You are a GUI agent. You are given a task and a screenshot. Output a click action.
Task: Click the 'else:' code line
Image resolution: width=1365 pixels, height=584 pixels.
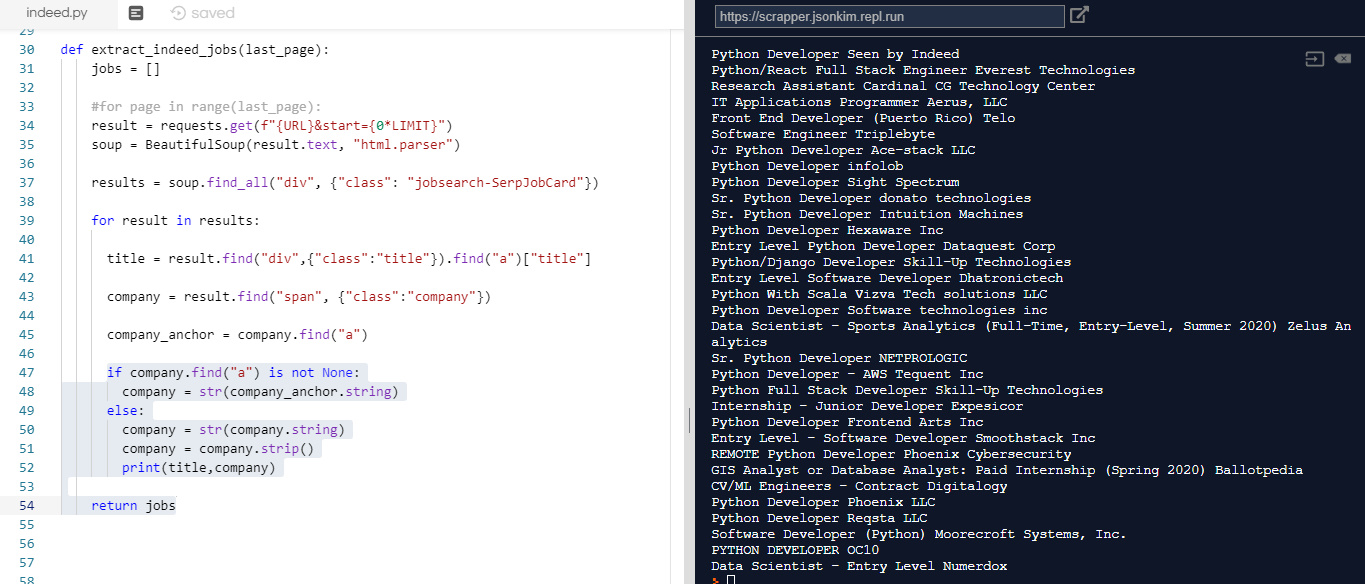click(x=126, y=411)
